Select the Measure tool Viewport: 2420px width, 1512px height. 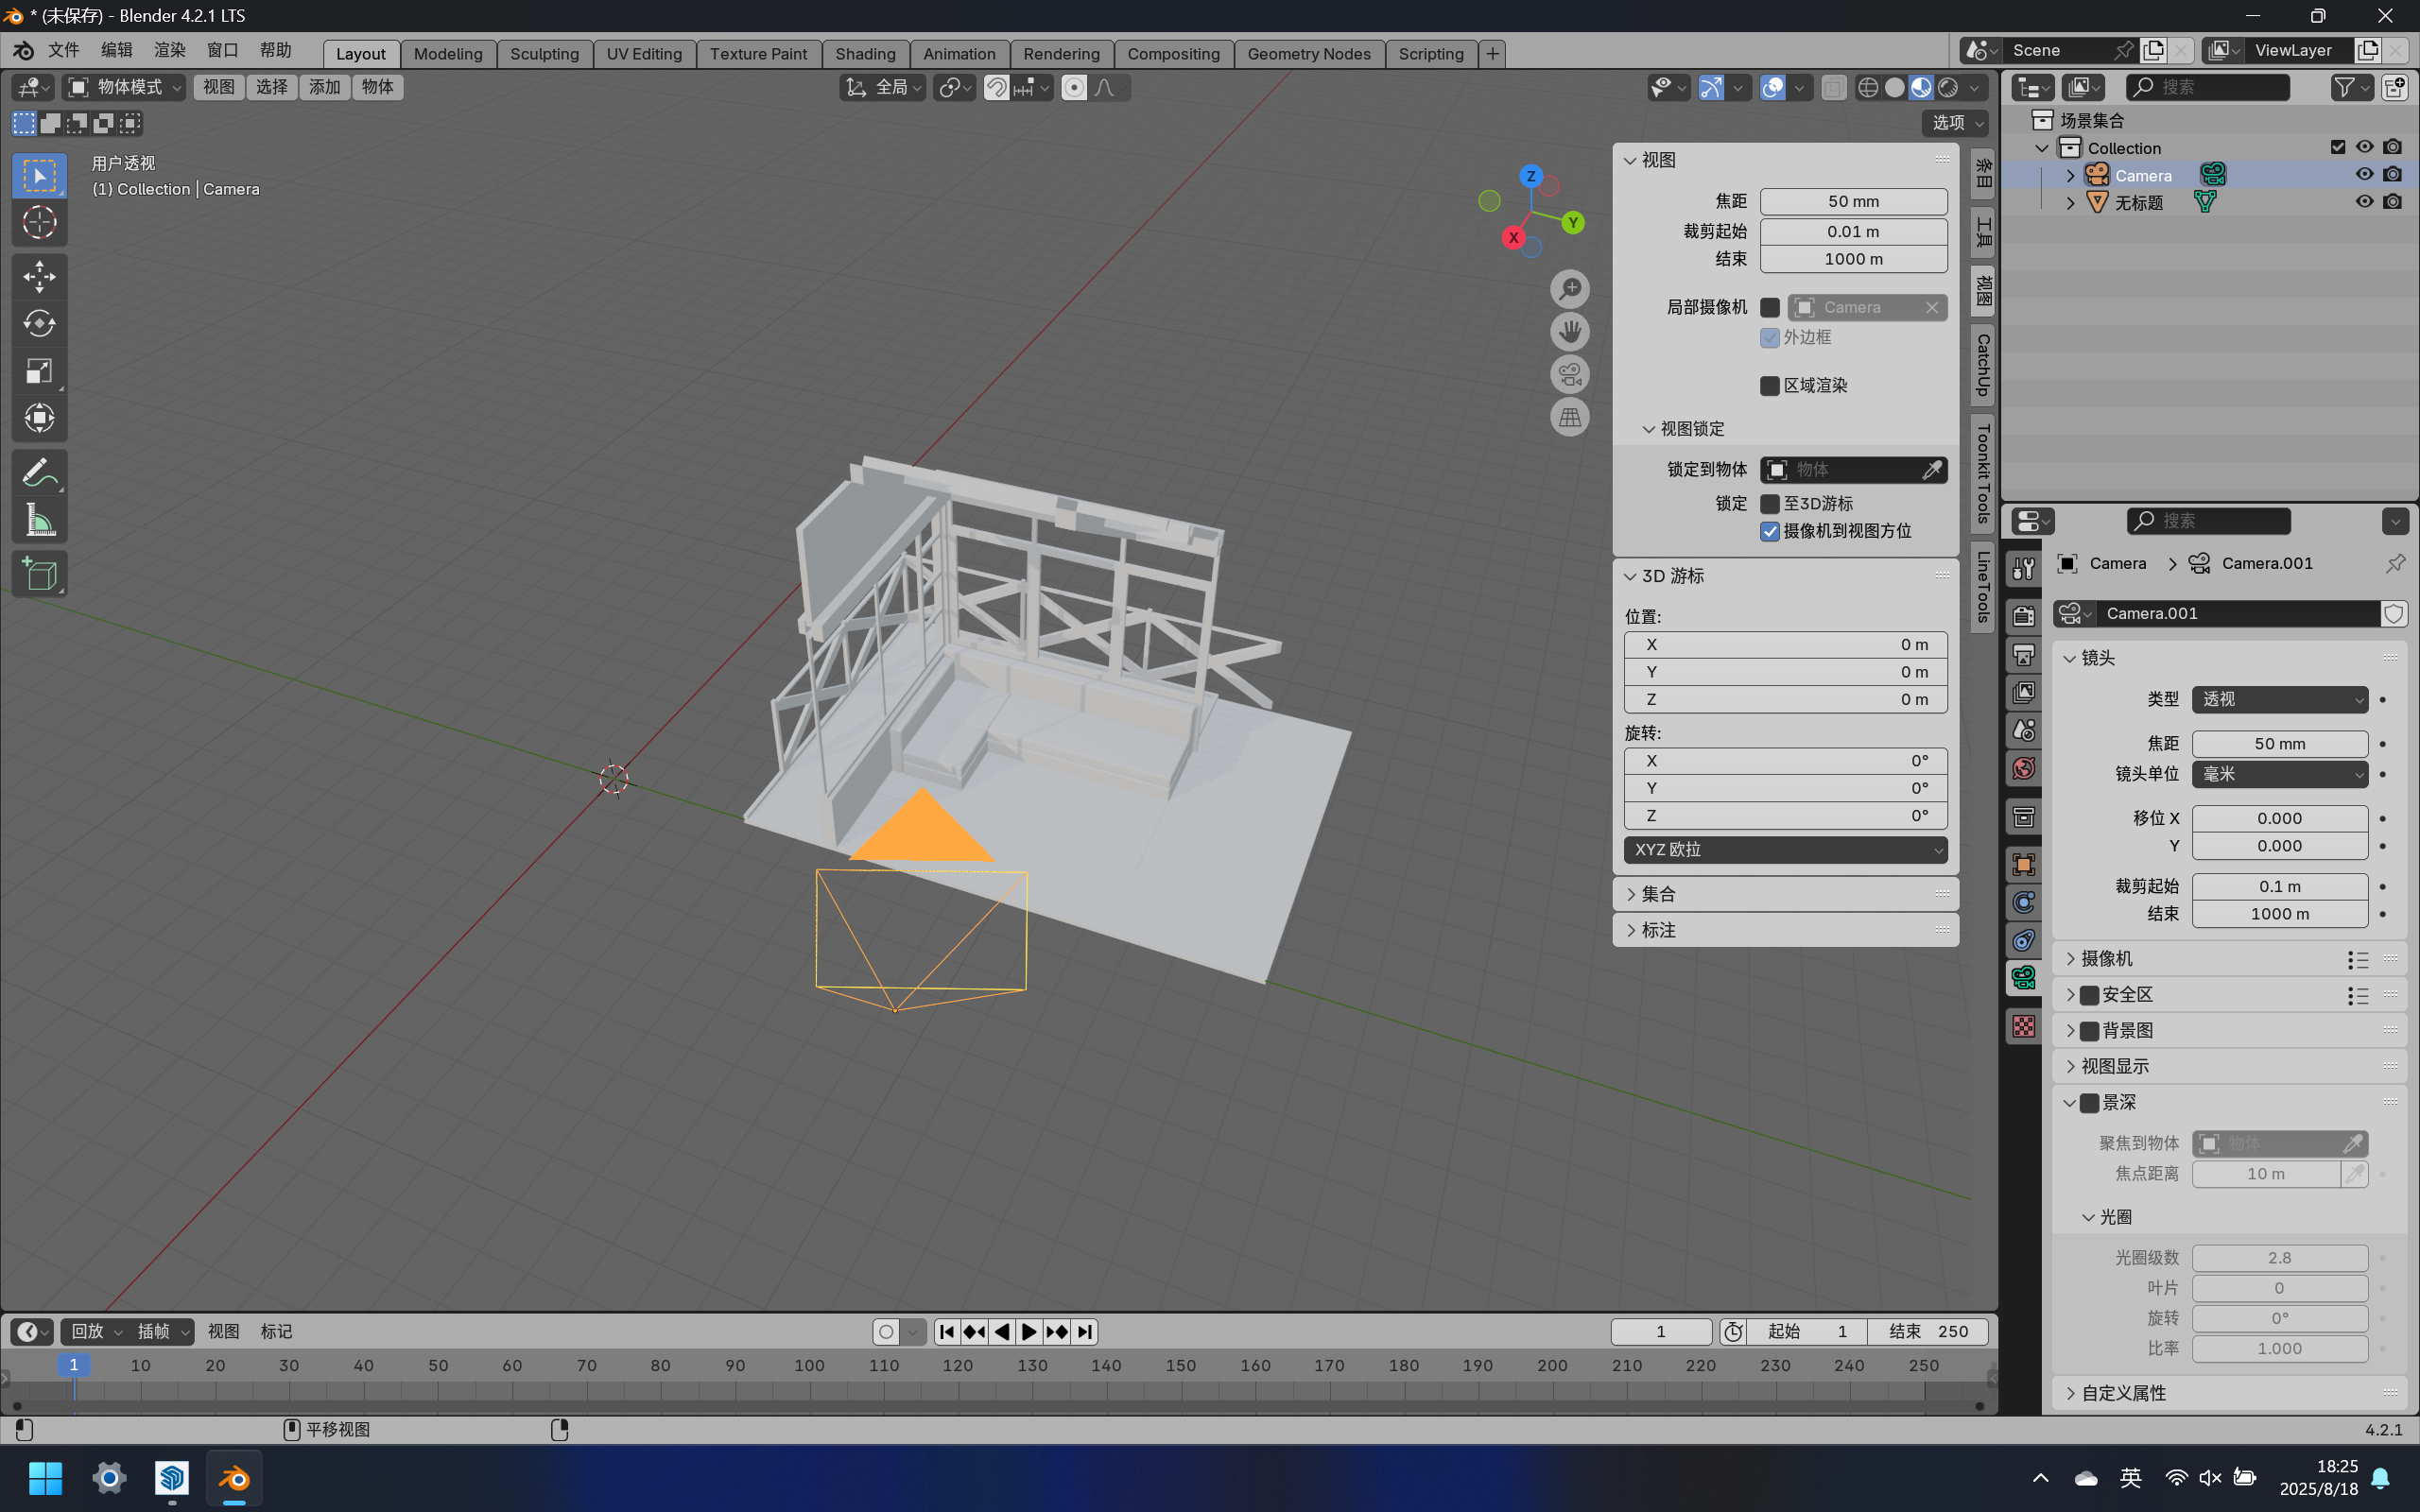39,520
